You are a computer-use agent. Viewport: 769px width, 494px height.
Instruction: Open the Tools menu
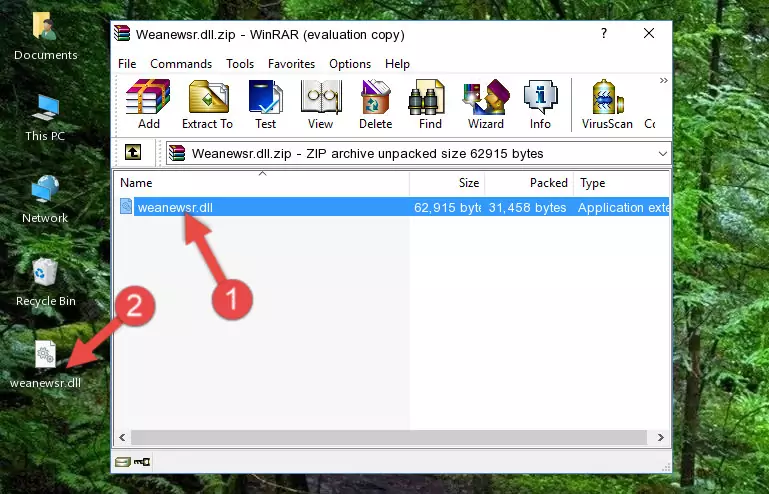[240, 64]
